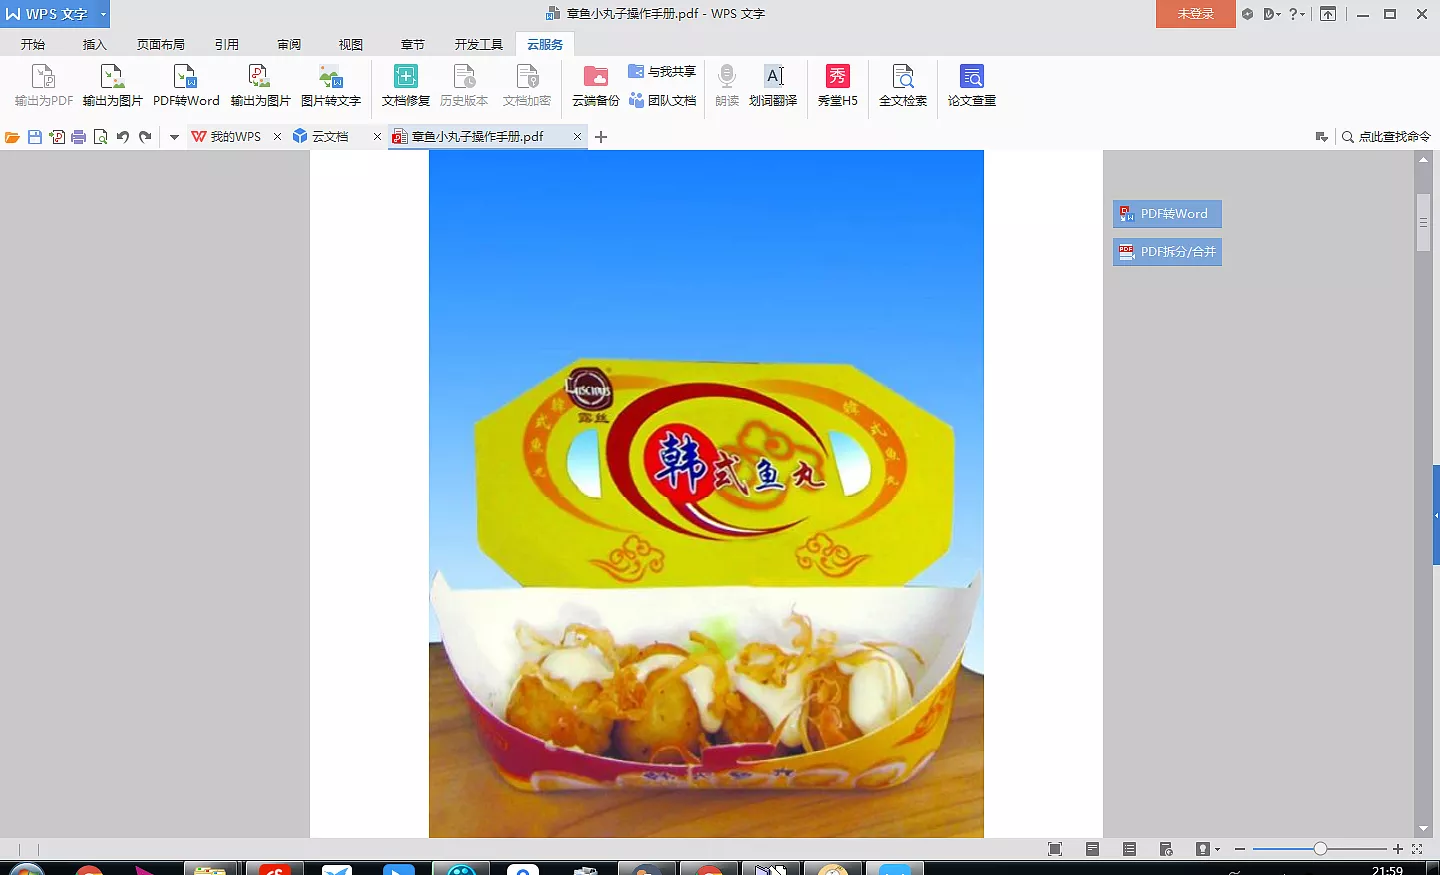Screen dimensions: 1440x875
Task: Close the 章鱼小丸子操作手册.pdf tab
Action: click(577, 137)
